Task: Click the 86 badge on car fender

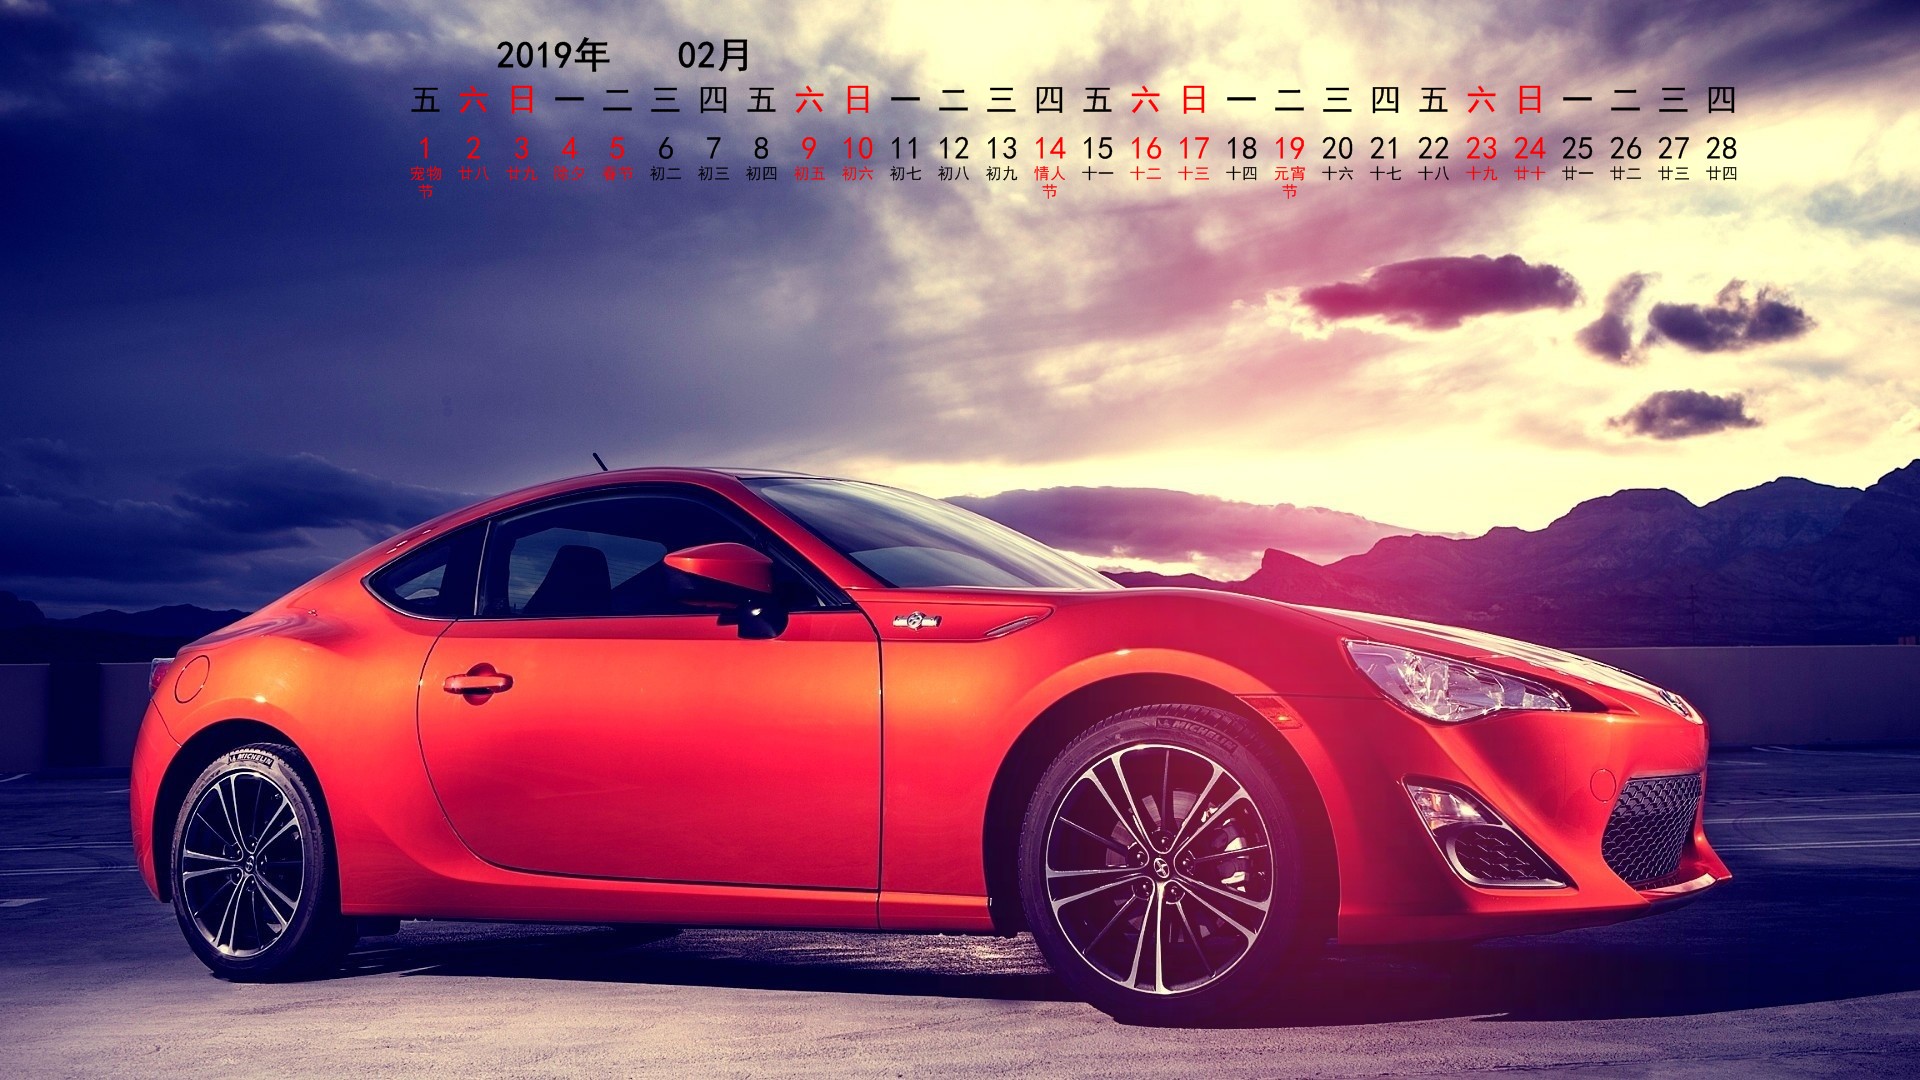Action: coord(916,621)
